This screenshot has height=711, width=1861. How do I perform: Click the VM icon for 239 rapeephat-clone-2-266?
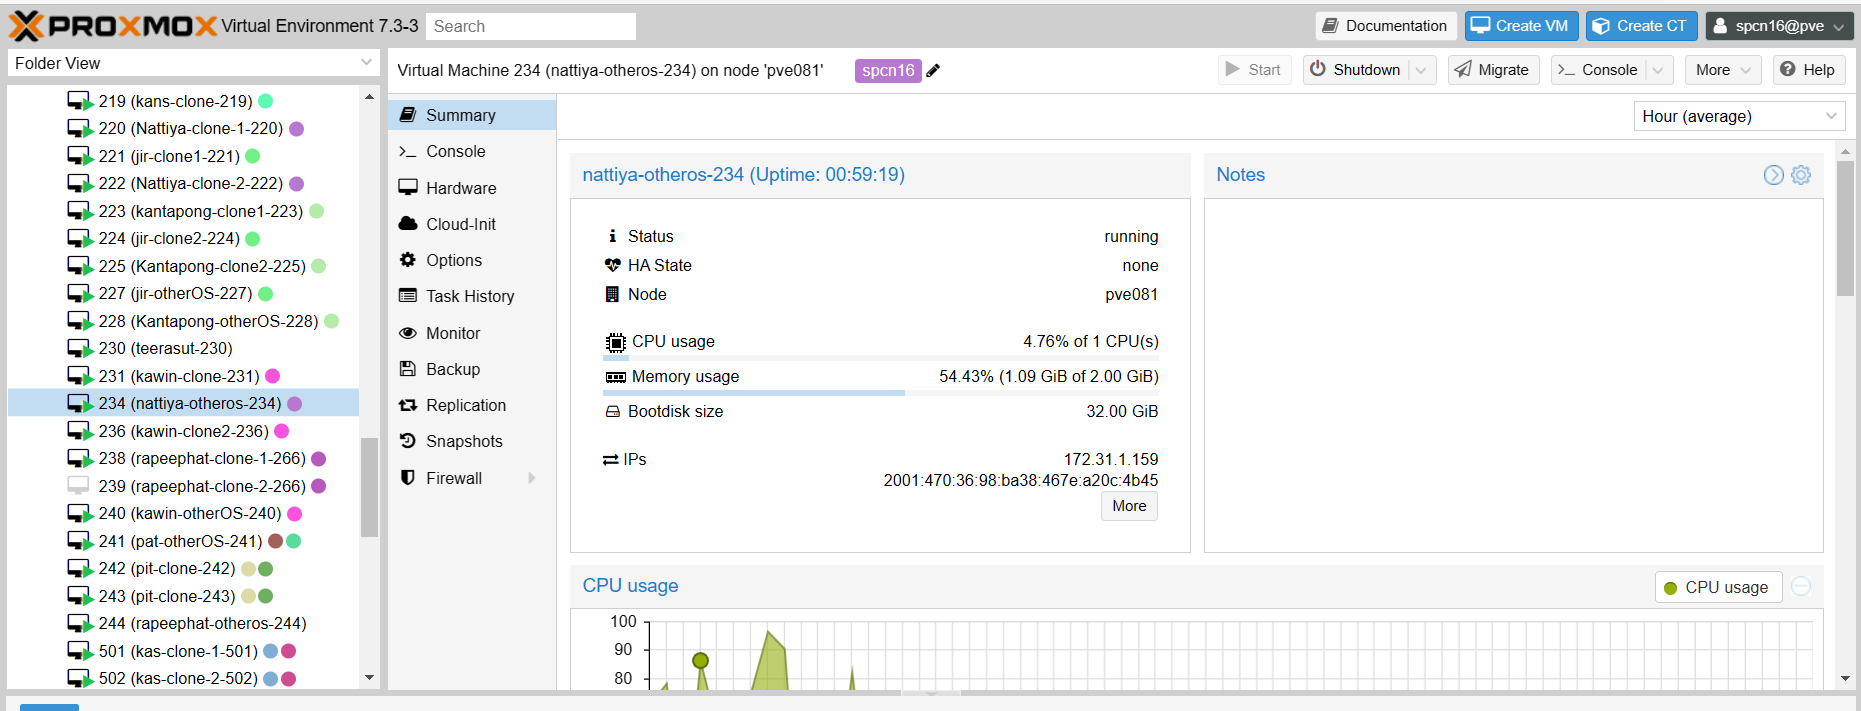point(78,486)
